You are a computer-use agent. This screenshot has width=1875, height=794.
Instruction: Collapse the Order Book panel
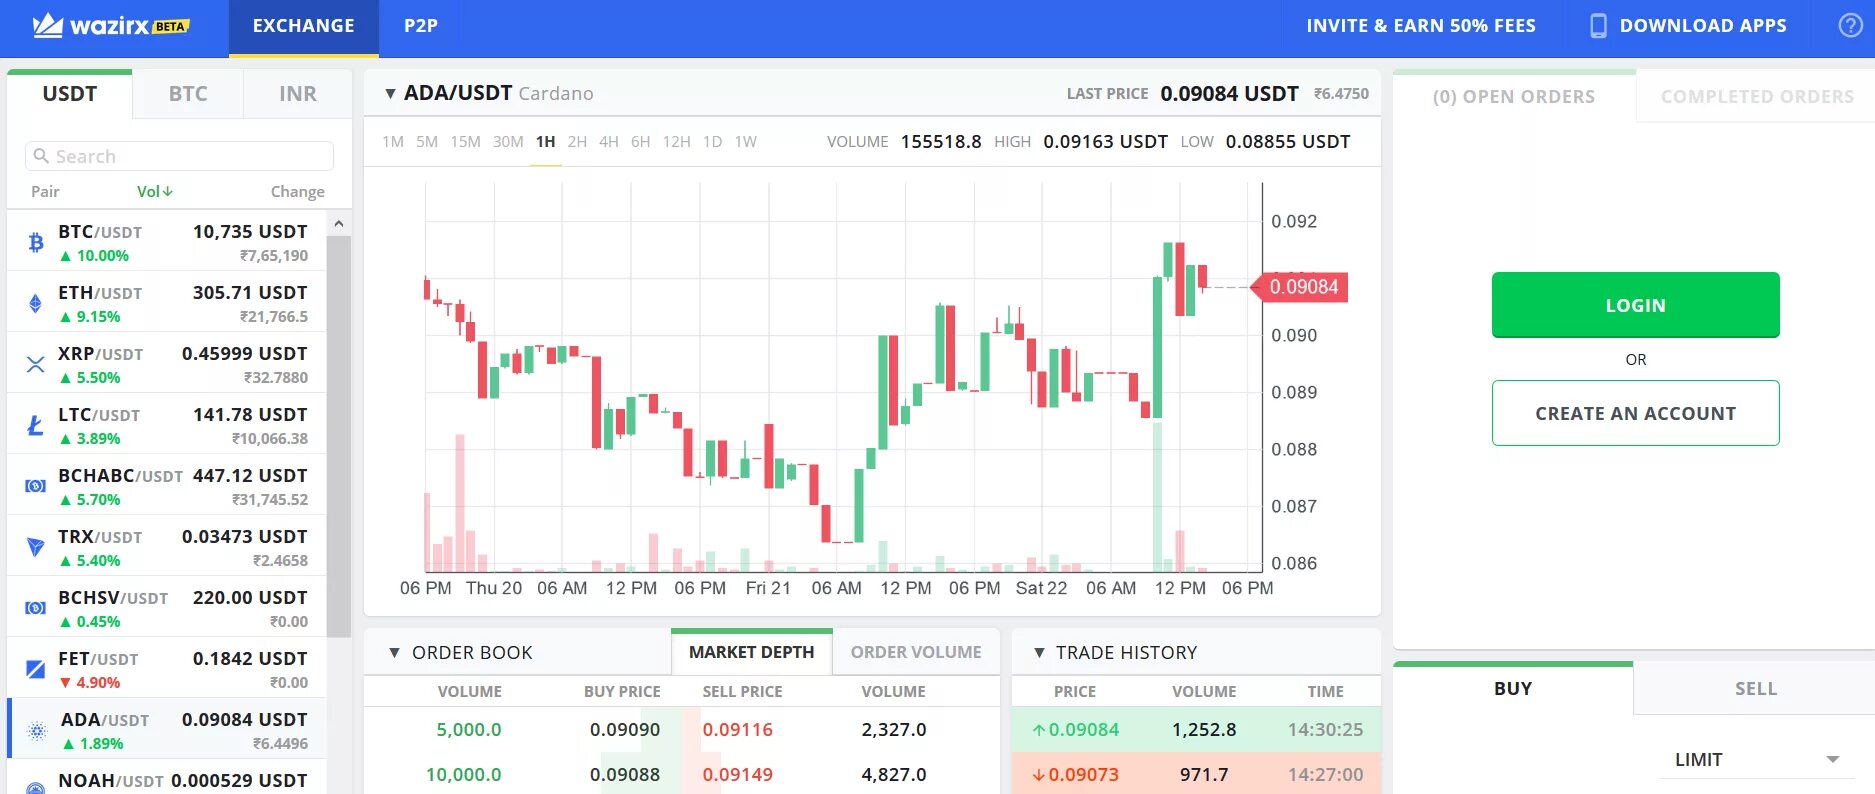[x=394, y=653]
